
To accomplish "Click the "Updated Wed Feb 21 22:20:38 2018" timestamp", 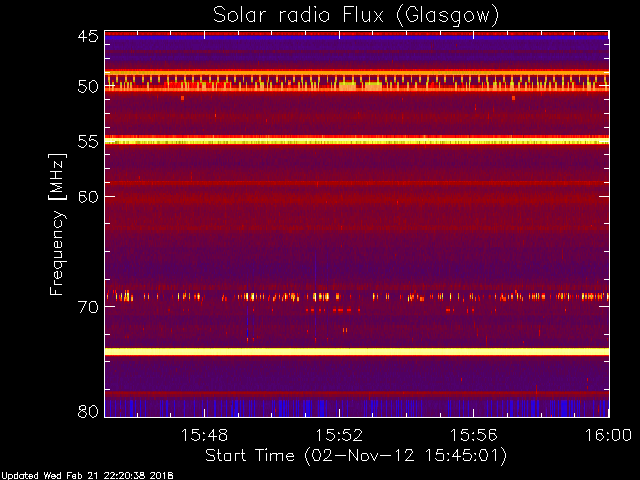I will click(x=87, y=476).
